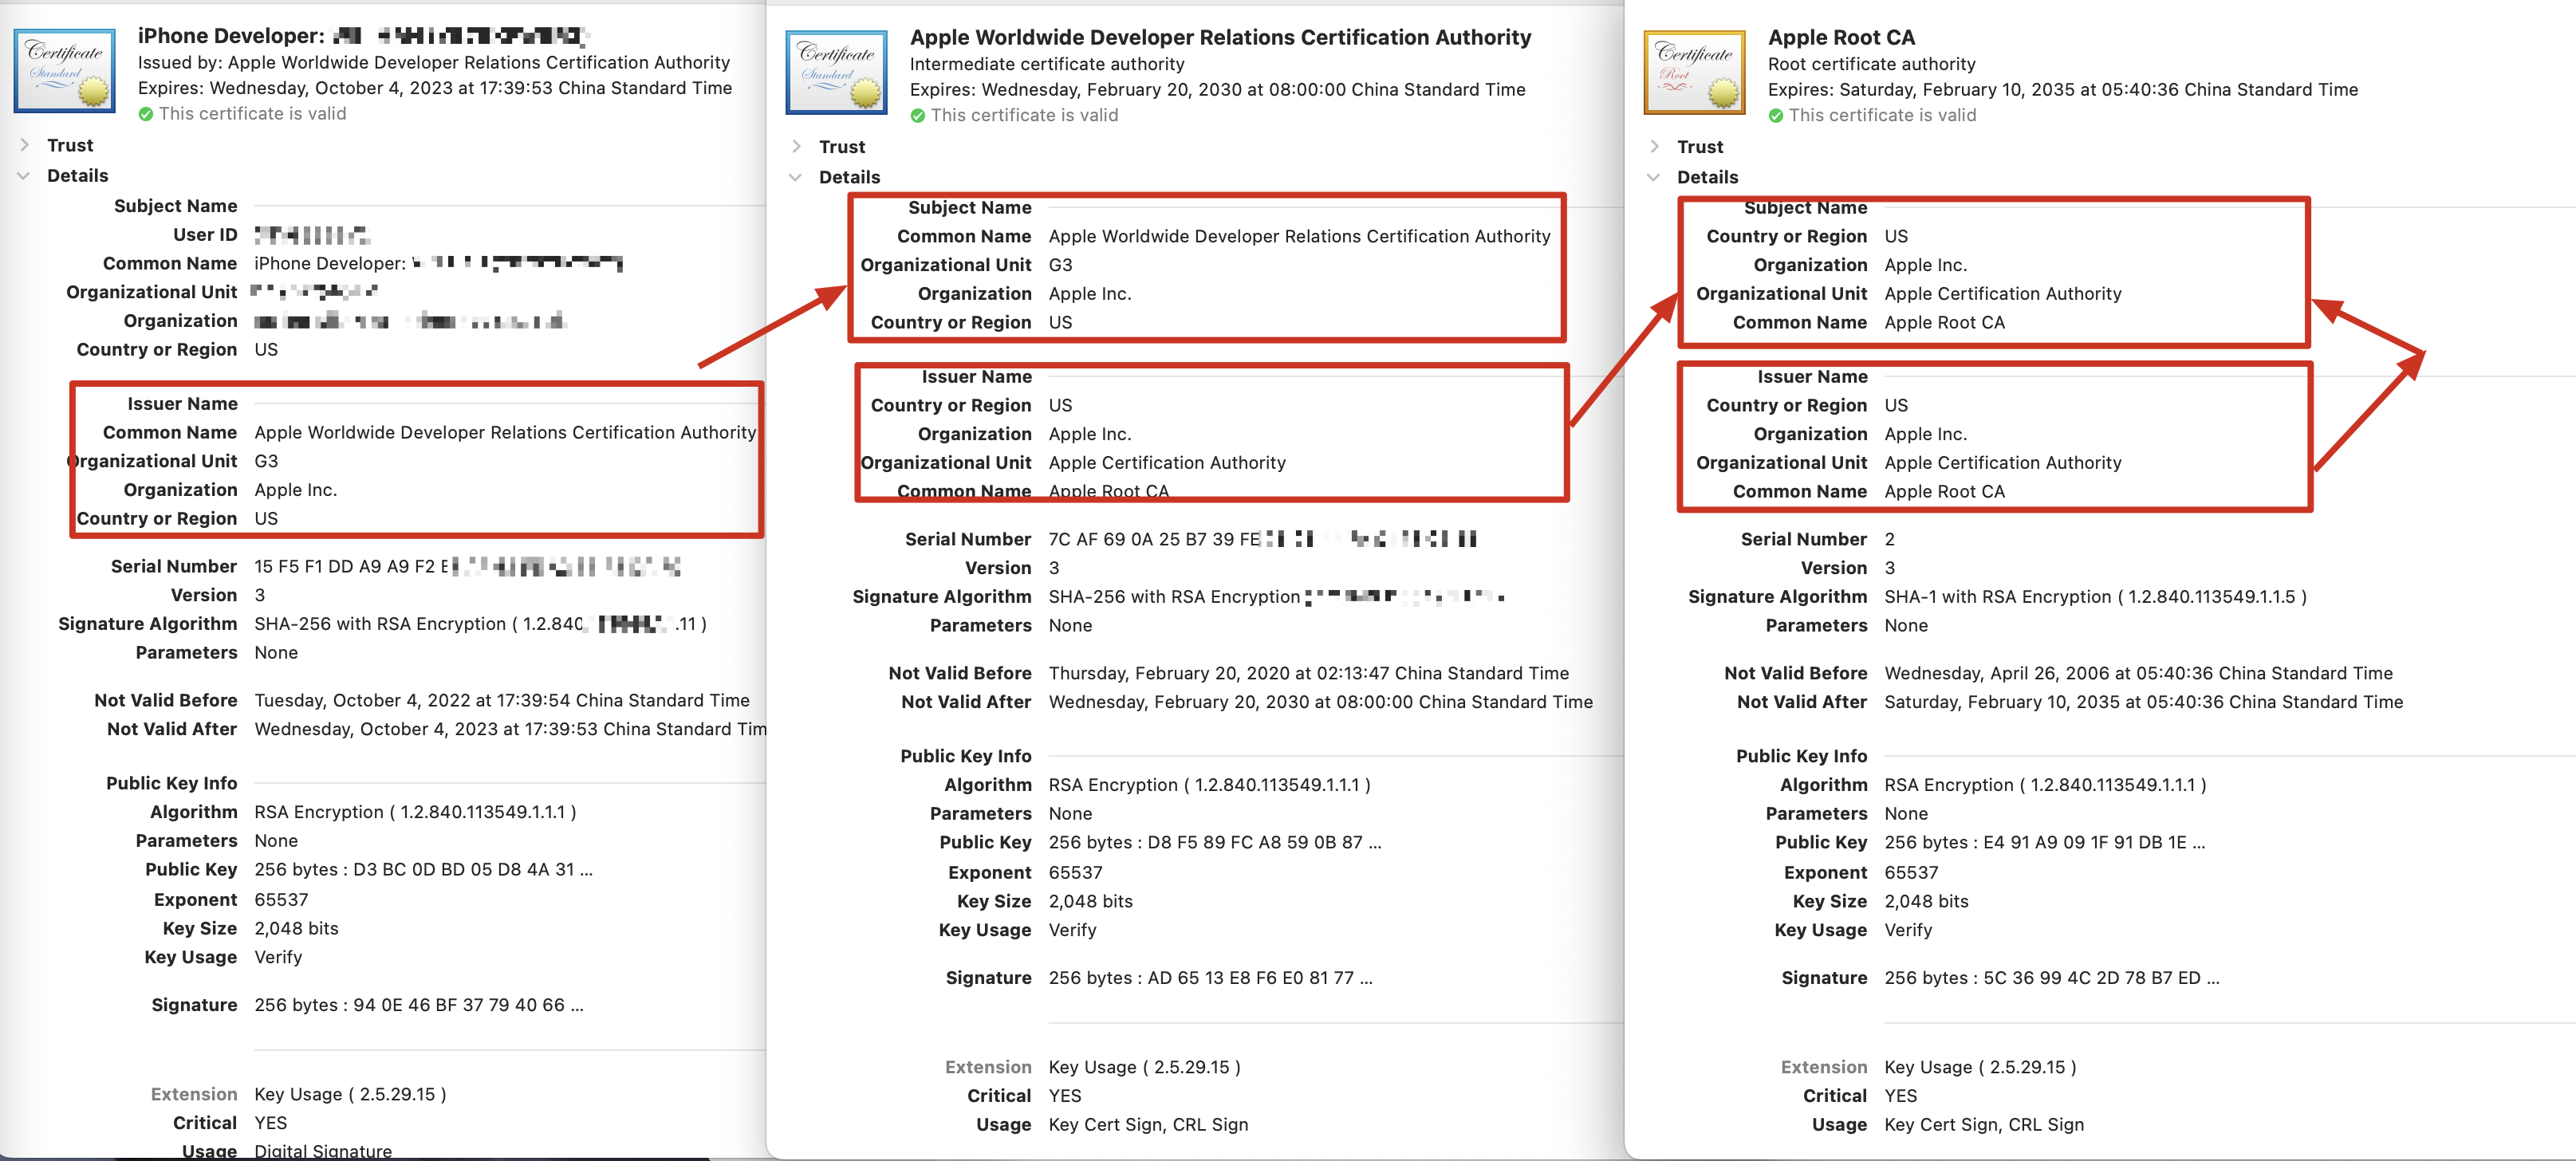The height and width of the screenshot is (1161, 2576).
Task: Select the 'Apple Root CA' window title
Action: click(1841, 37)
